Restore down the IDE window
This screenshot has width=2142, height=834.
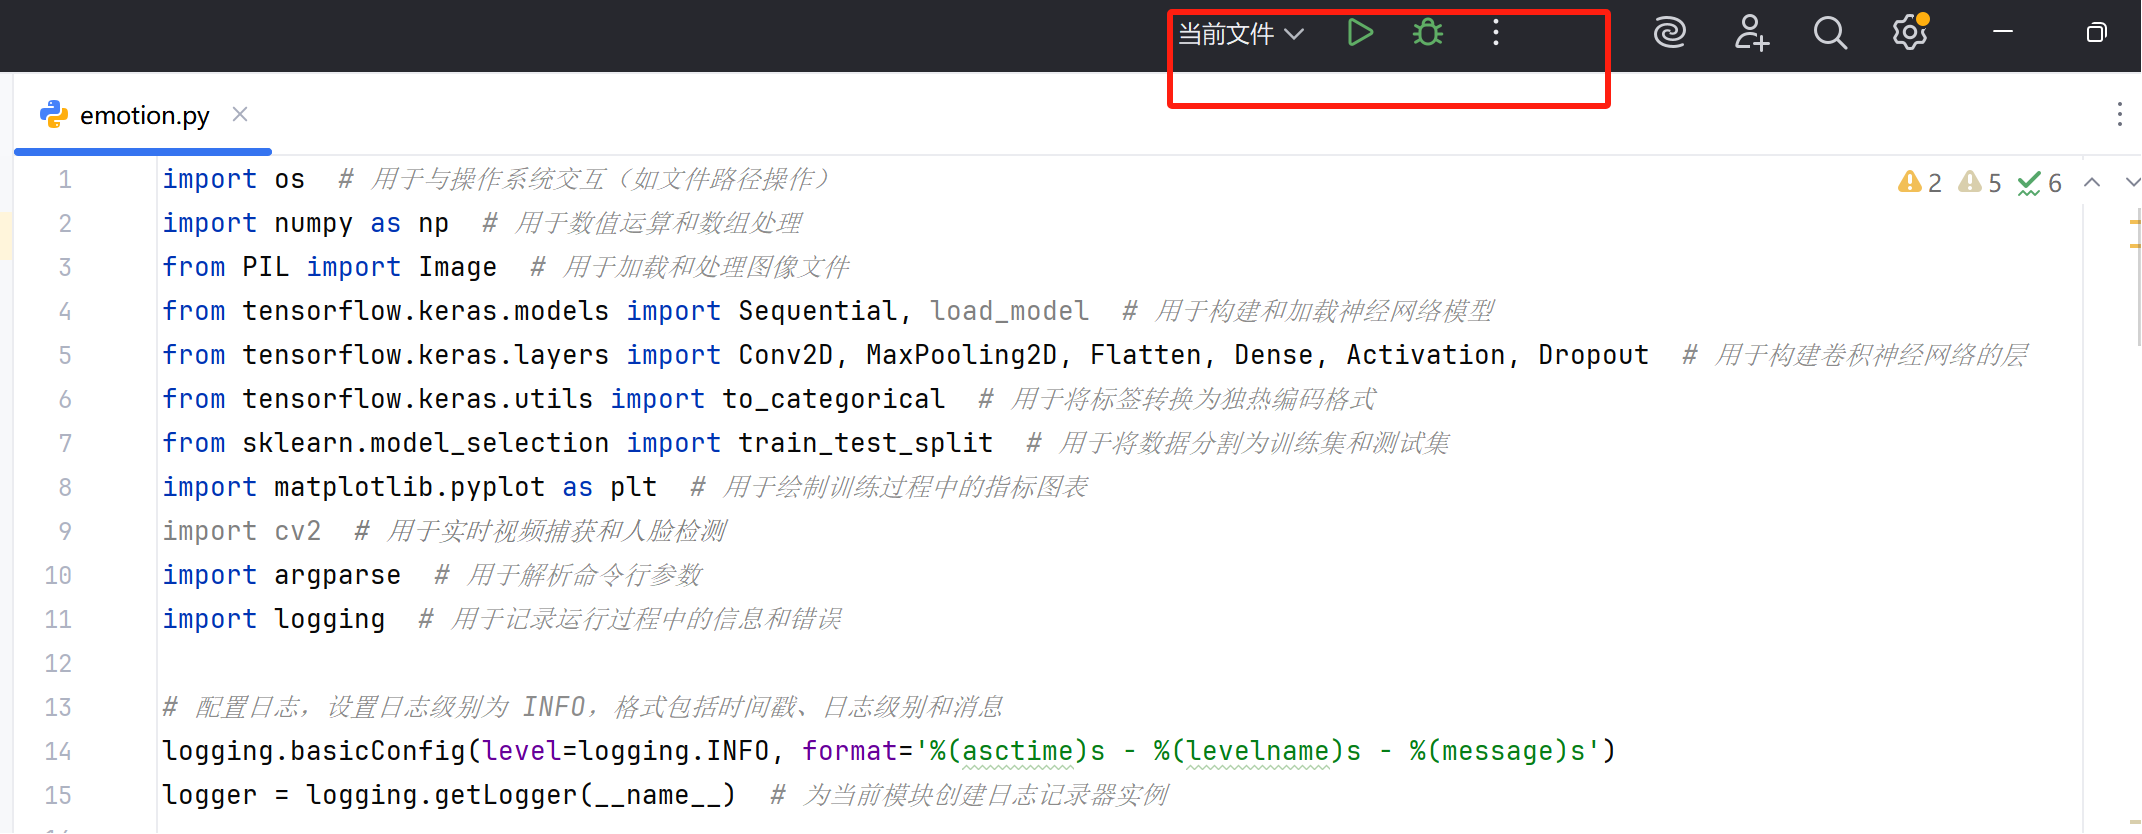tap(2096, 33)
